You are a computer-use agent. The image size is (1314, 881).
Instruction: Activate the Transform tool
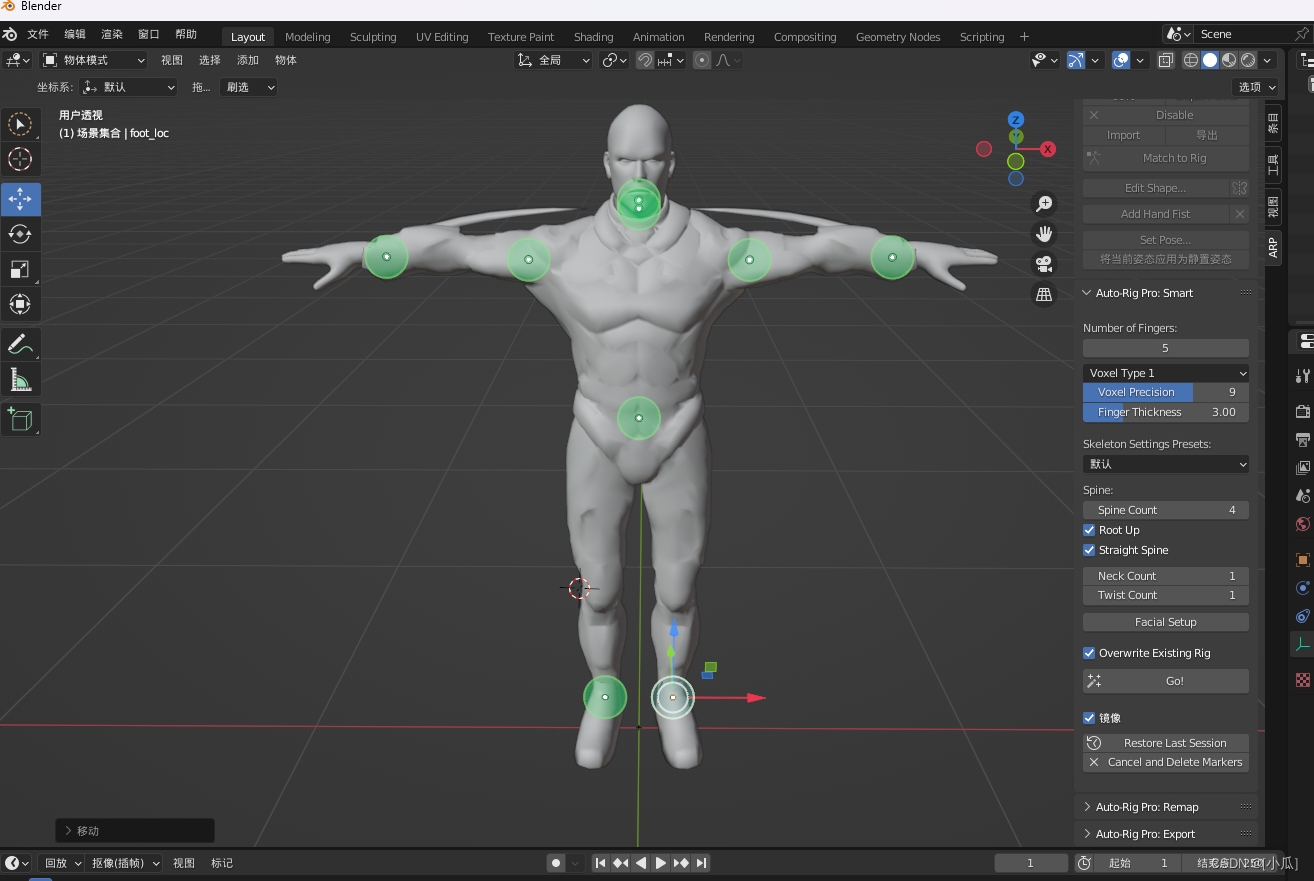[20, 303]
